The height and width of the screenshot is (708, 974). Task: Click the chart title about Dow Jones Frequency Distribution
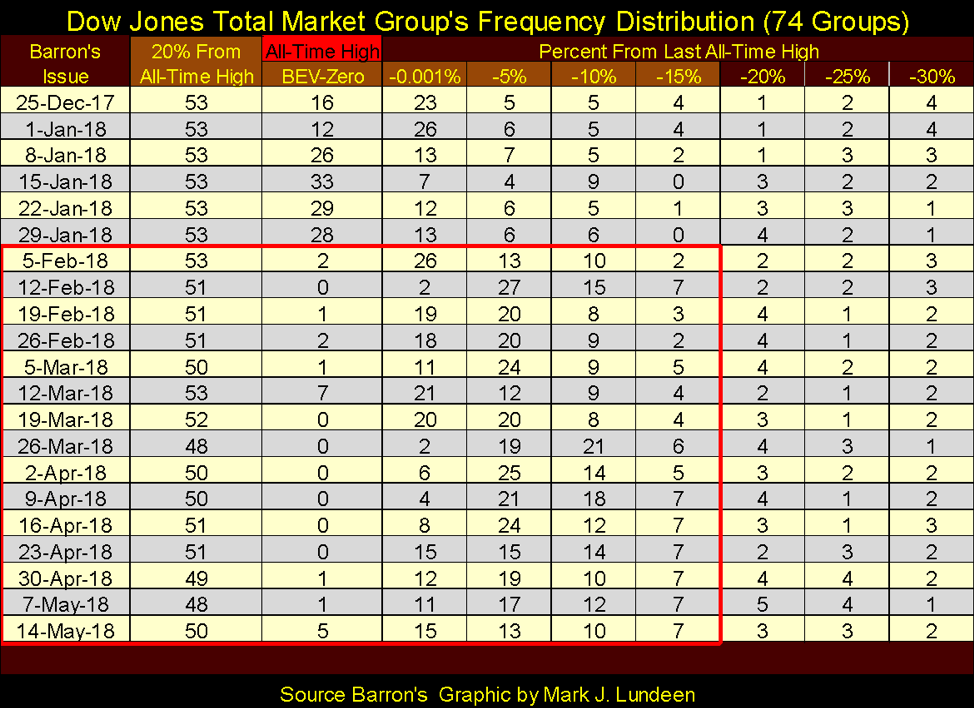[x=488, y=21]
